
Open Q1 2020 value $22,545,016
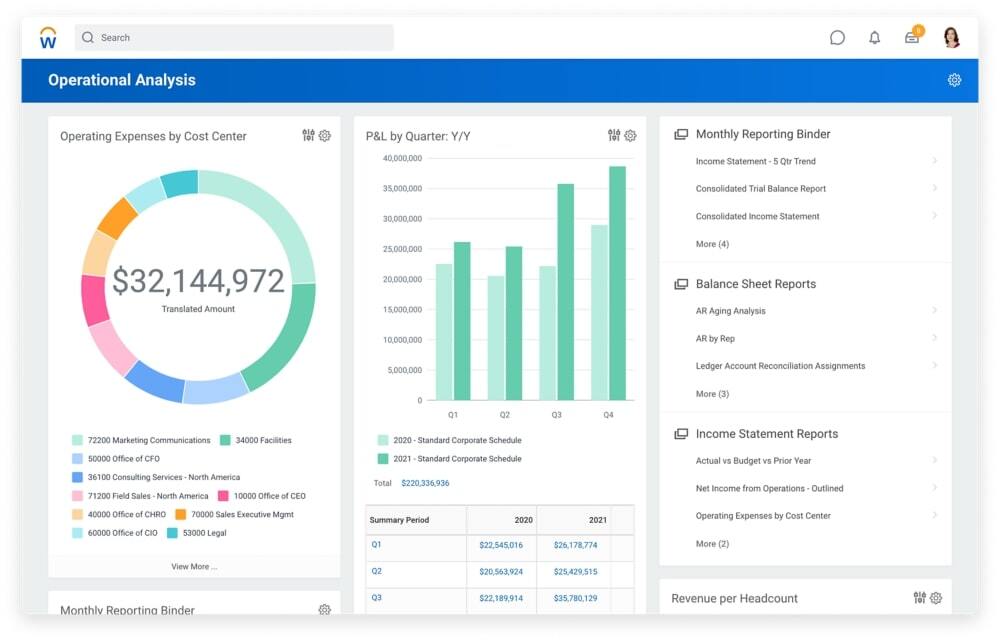point(501,545)
